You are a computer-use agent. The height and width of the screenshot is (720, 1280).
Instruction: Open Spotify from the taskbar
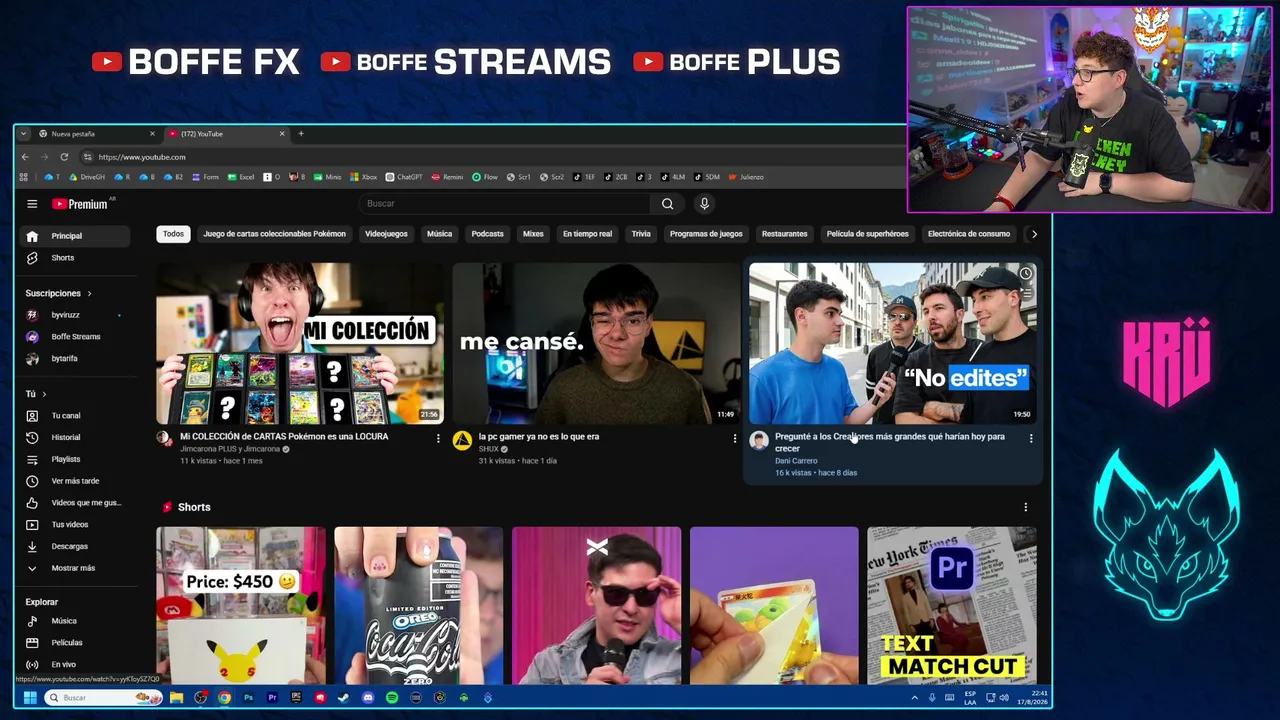coord(392,697)
